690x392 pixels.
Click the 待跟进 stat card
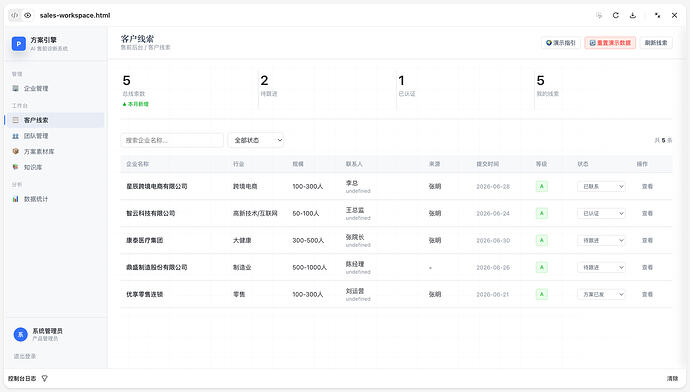327,92
